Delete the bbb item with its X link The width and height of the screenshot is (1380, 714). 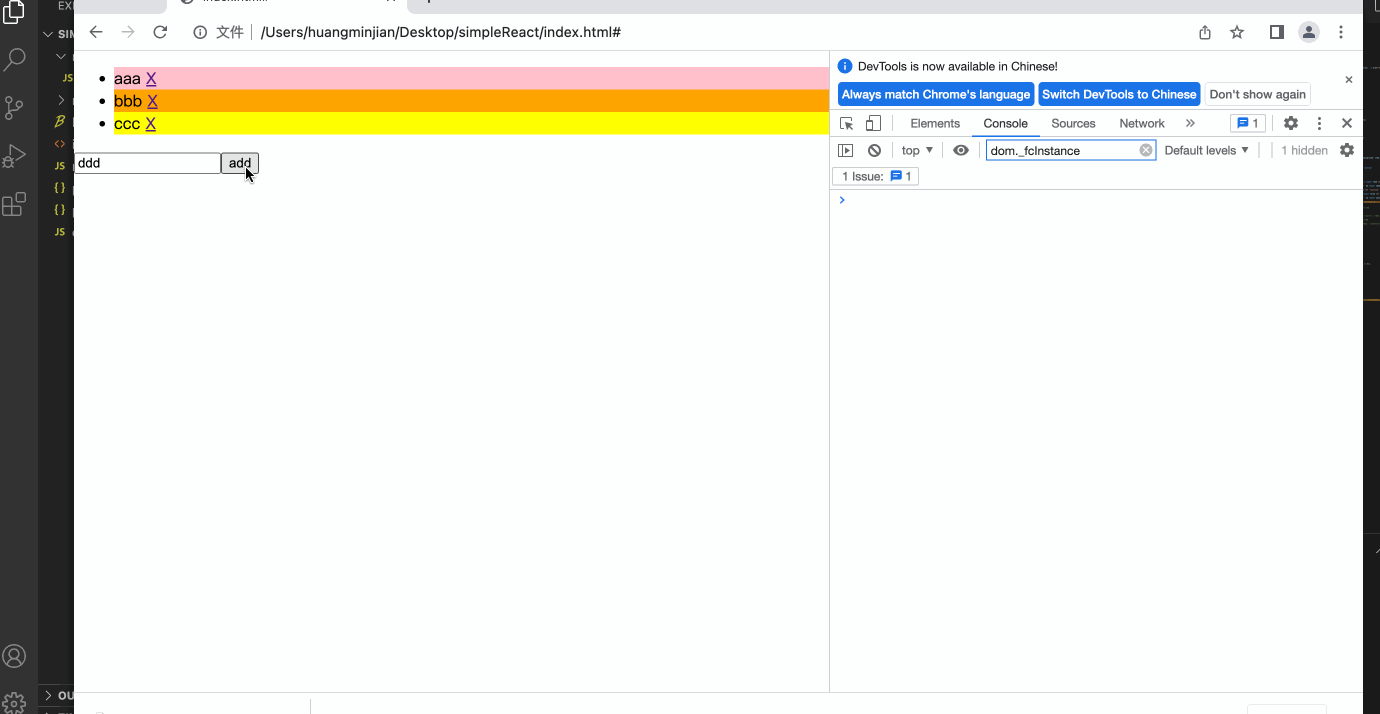pos(152,101)
